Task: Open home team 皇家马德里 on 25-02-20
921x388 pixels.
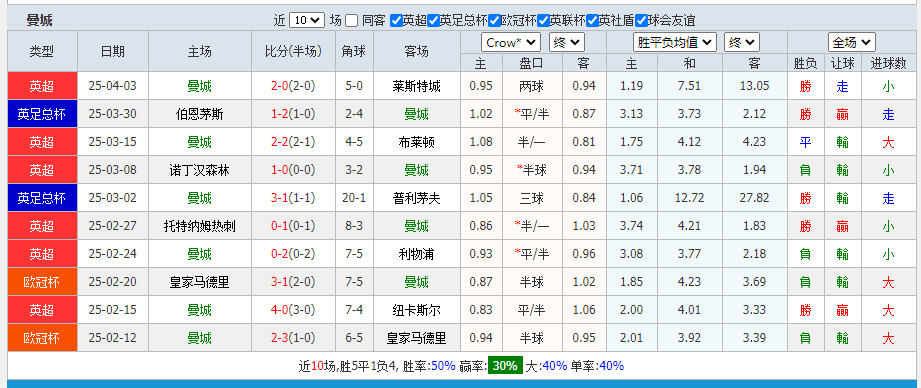Action: pyautogui.click(x=200, y=282)
